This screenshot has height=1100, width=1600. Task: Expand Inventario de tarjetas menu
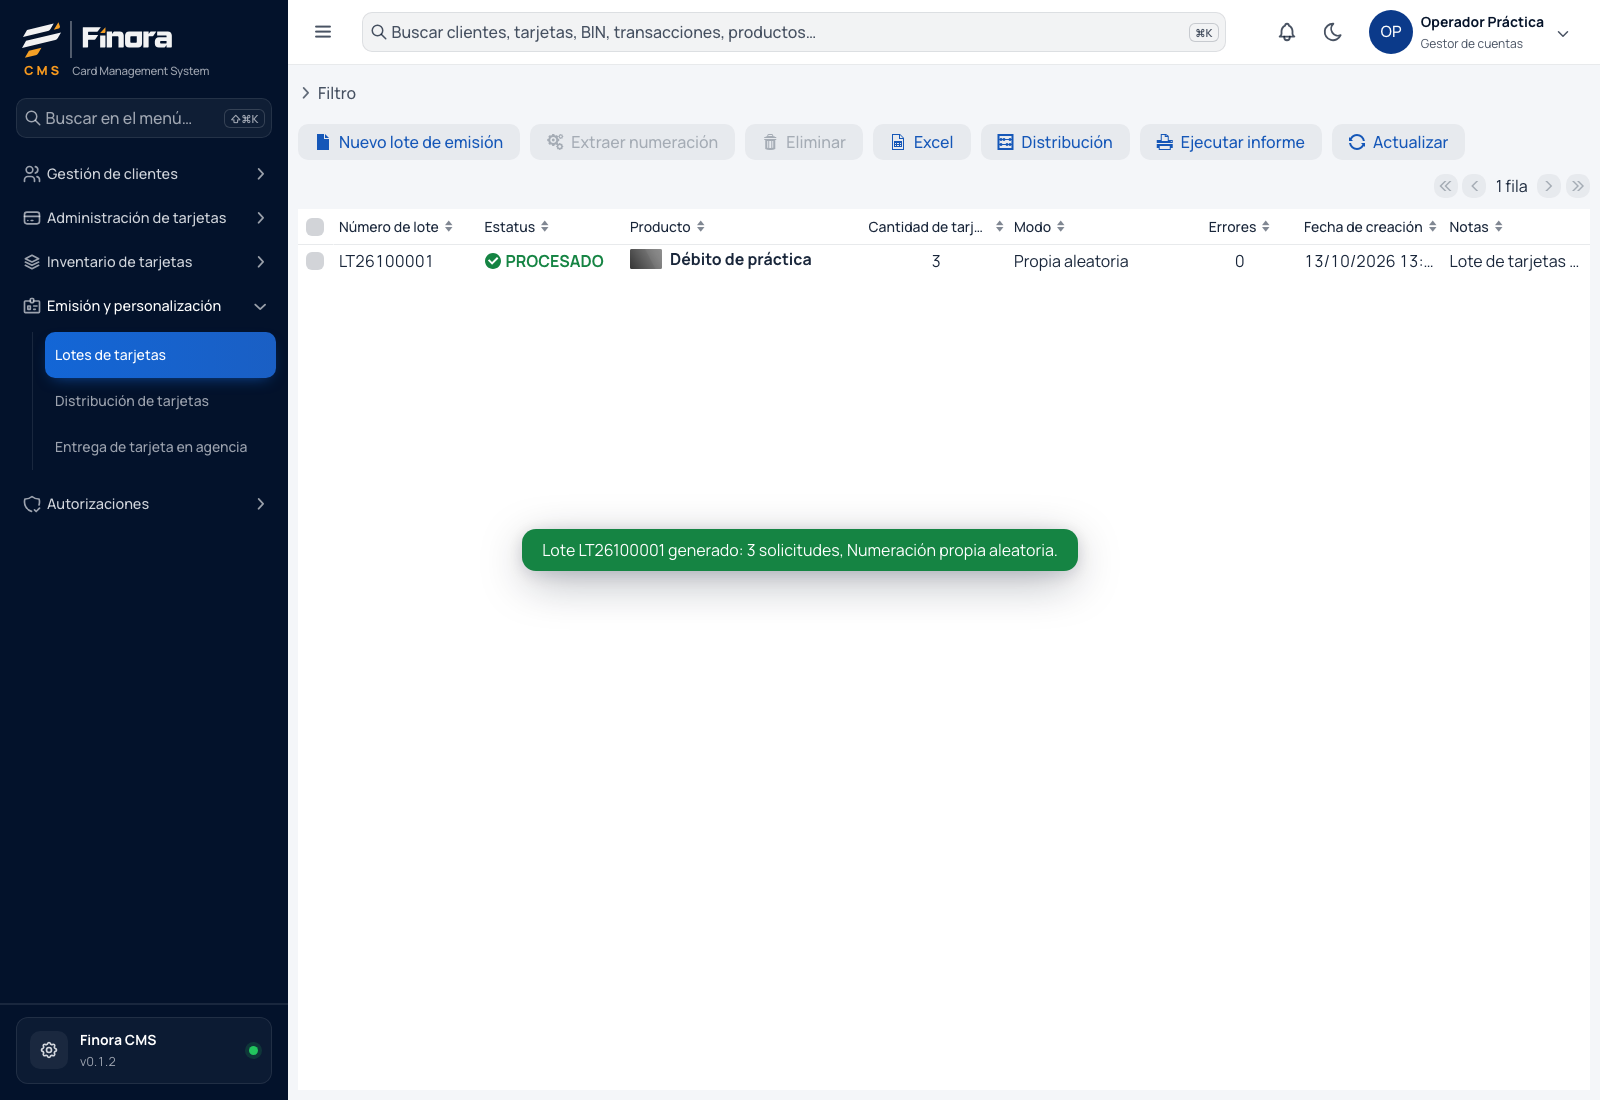point(144,262)
